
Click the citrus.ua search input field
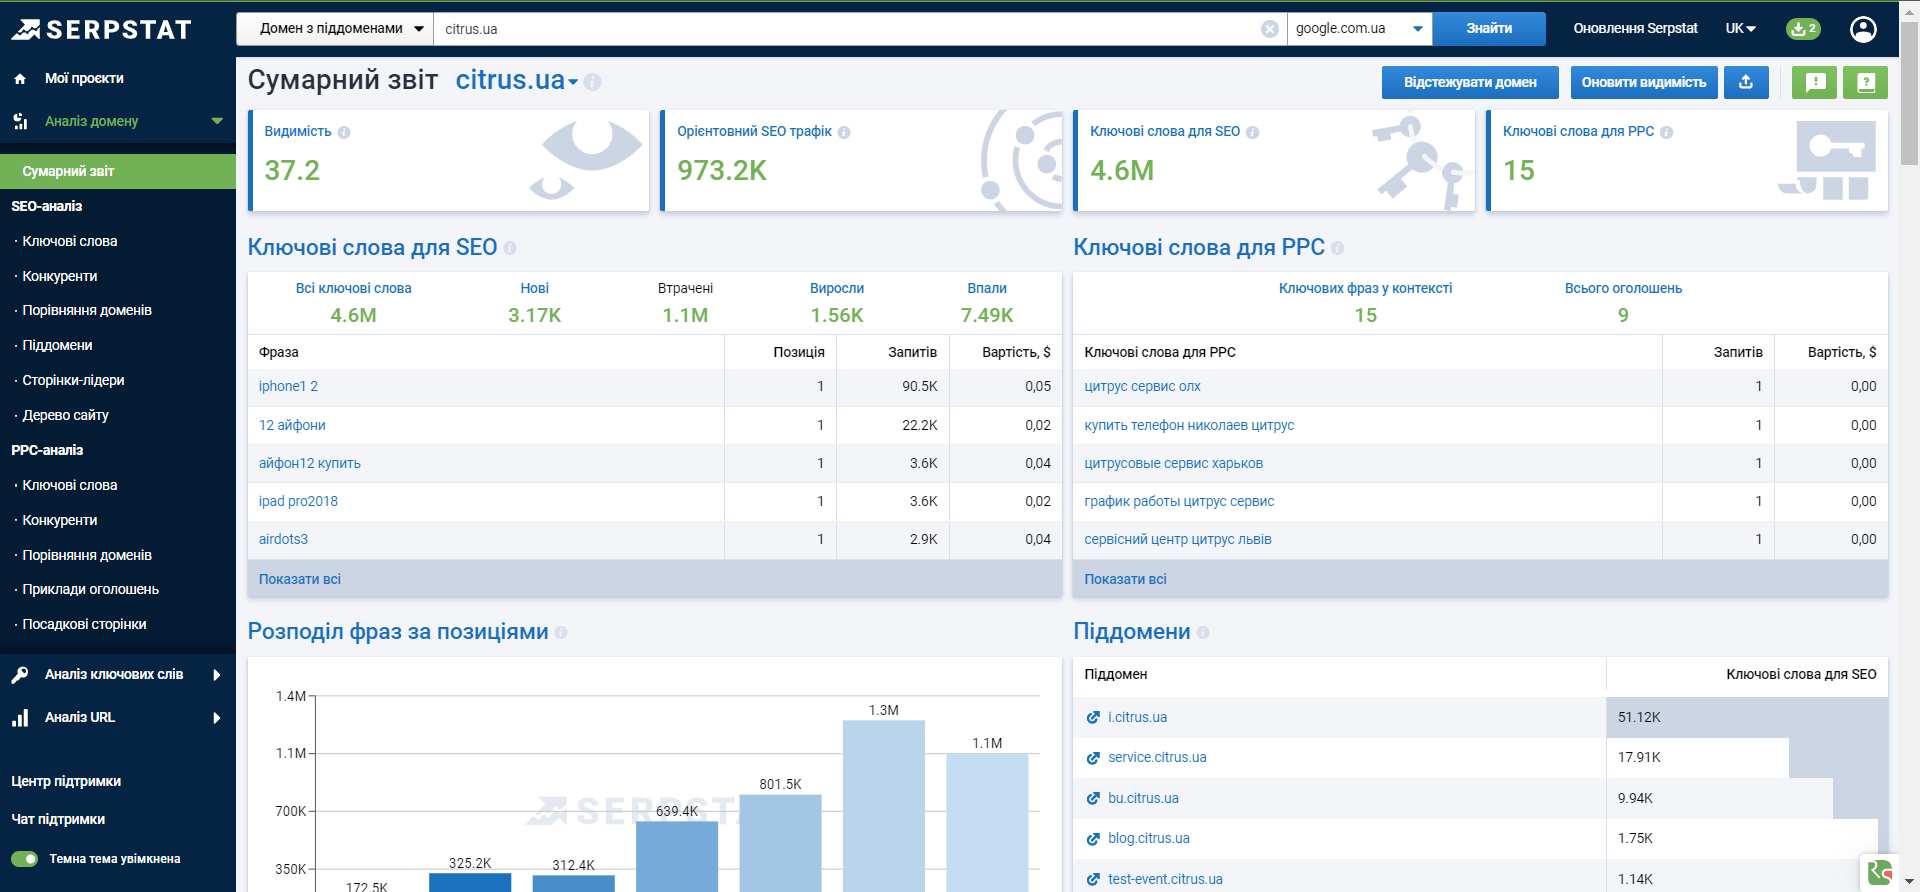850,29
